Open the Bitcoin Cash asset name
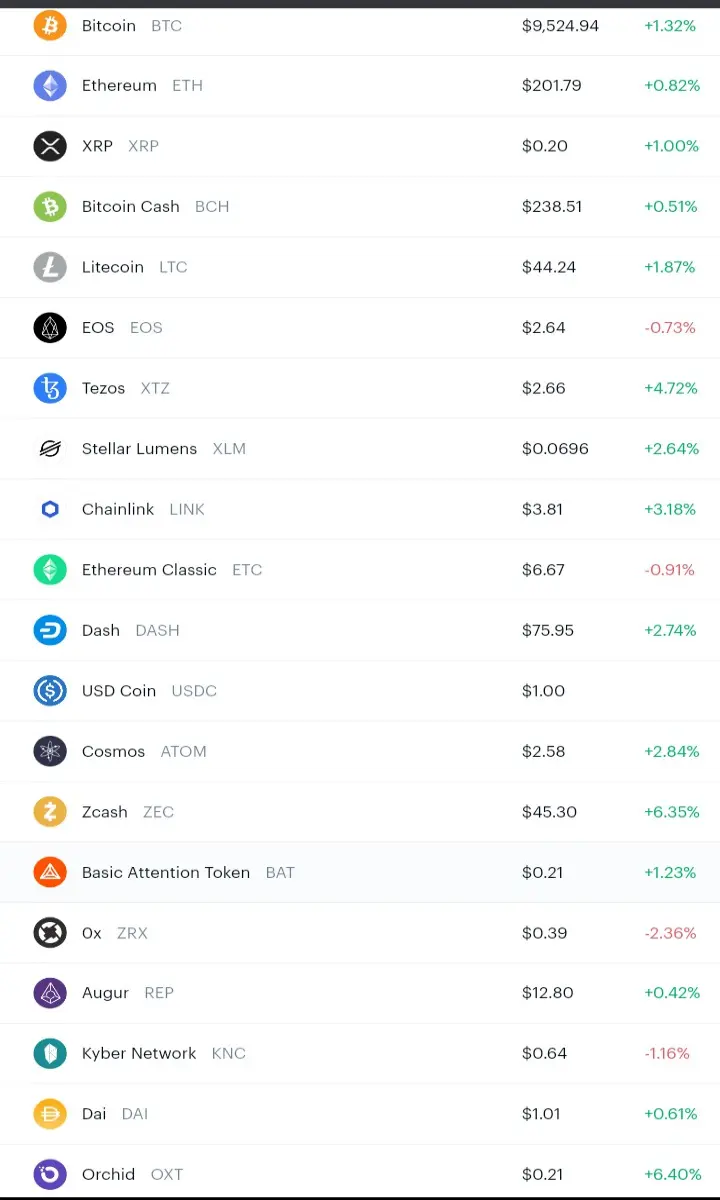Image resolution: width=720 pixels, height=1200 pixels. point(131,206)
